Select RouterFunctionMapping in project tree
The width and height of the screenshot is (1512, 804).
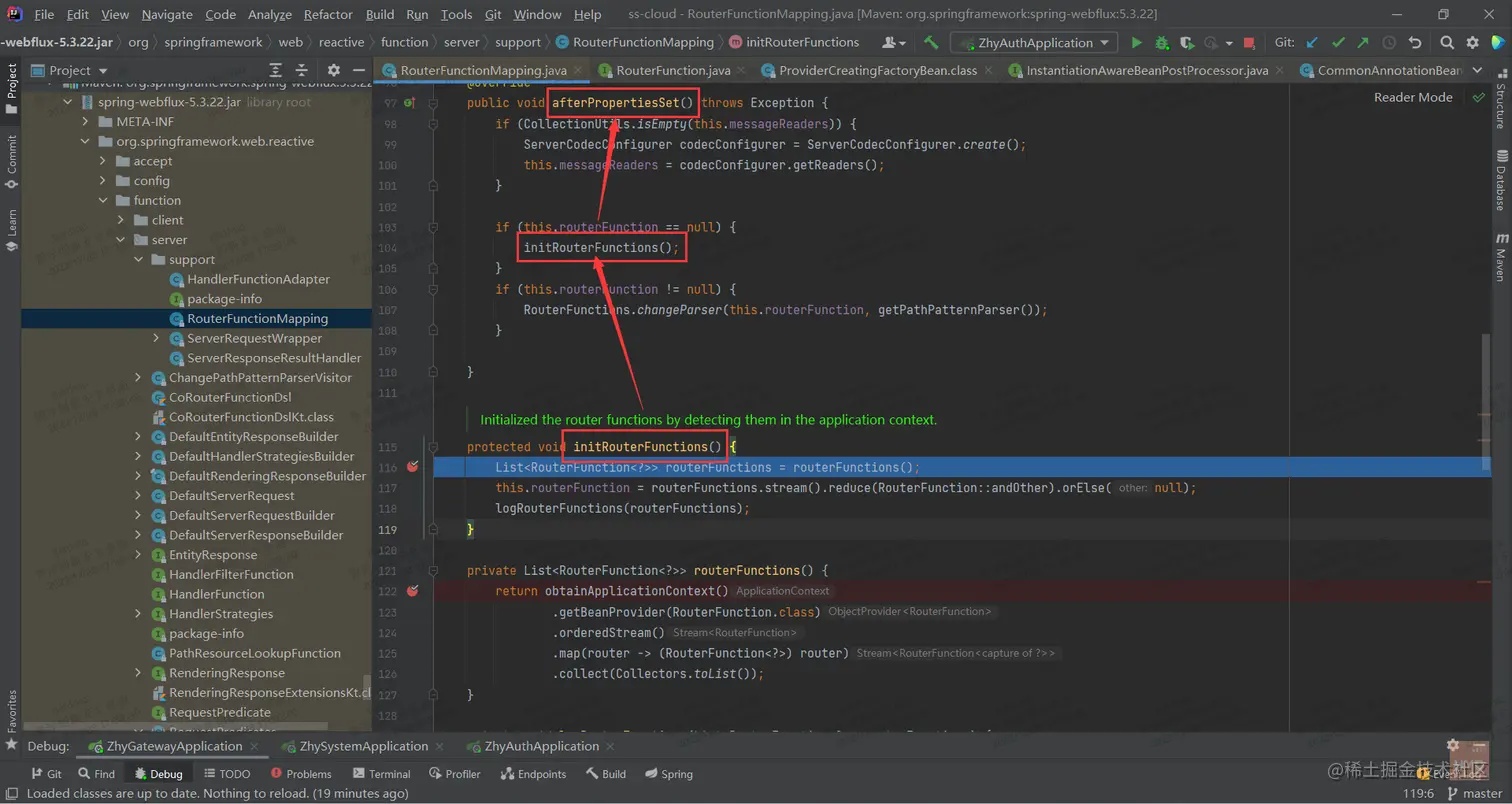pos(257,319)
